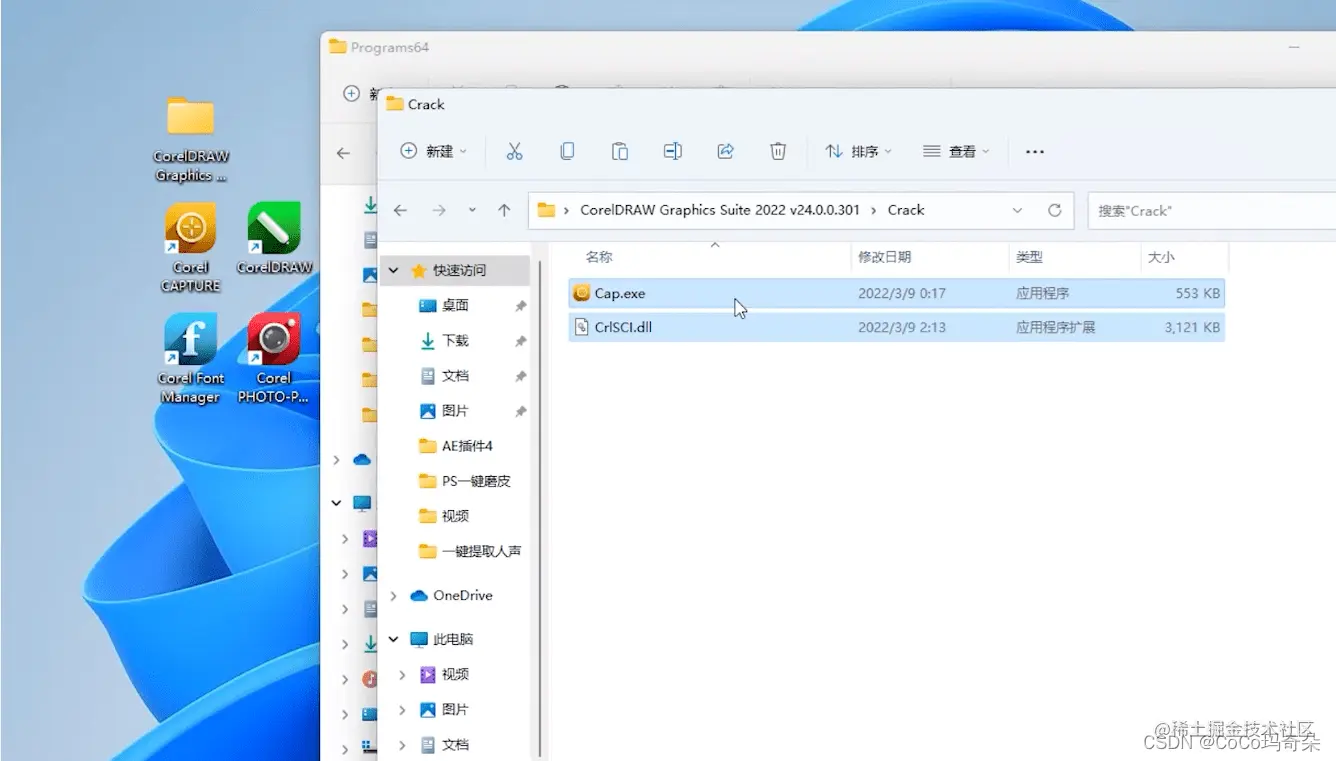Click the Cut scissors icon in Crack window
This screenshot has height=761, width=1336.
(514, 151)
